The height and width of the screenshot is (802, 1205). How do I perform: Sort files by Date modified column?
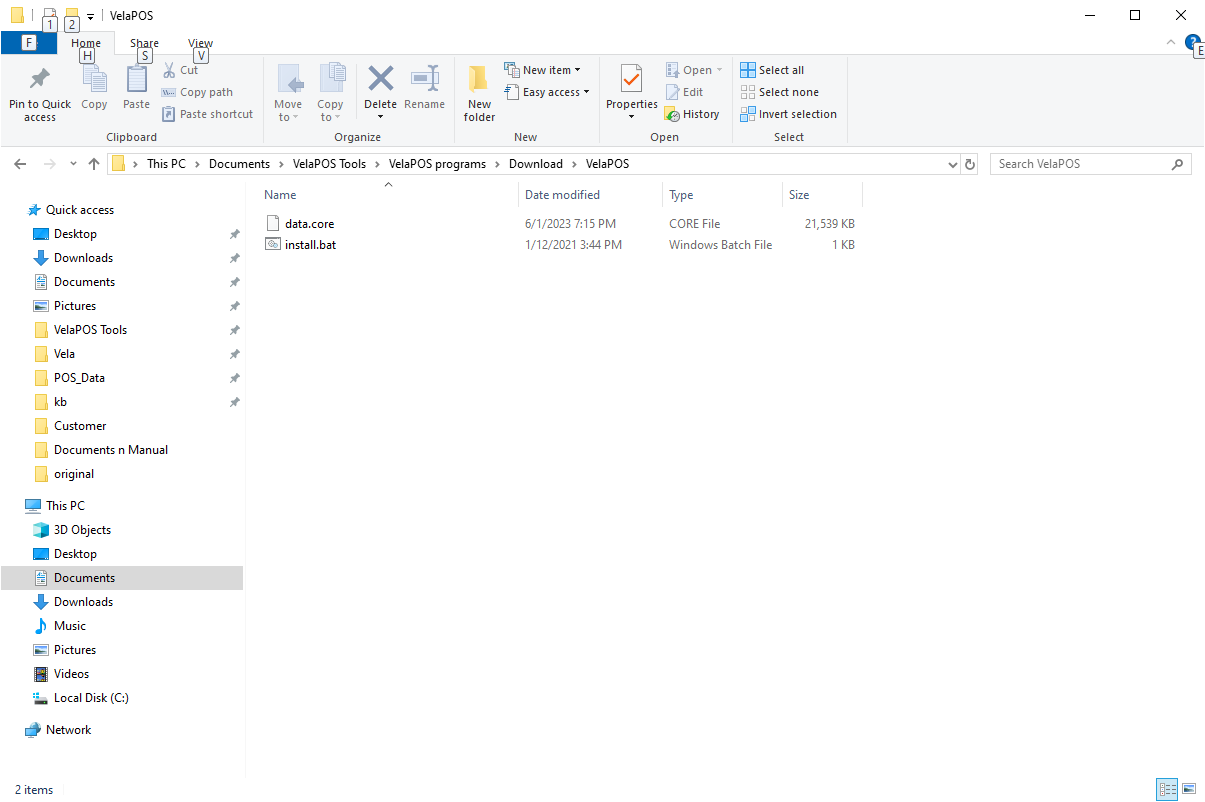click(562, 195)
